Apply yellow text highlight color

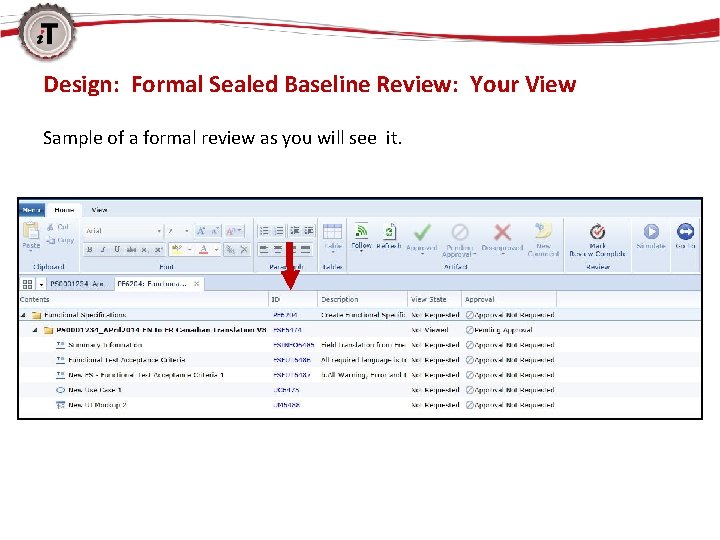176,249
